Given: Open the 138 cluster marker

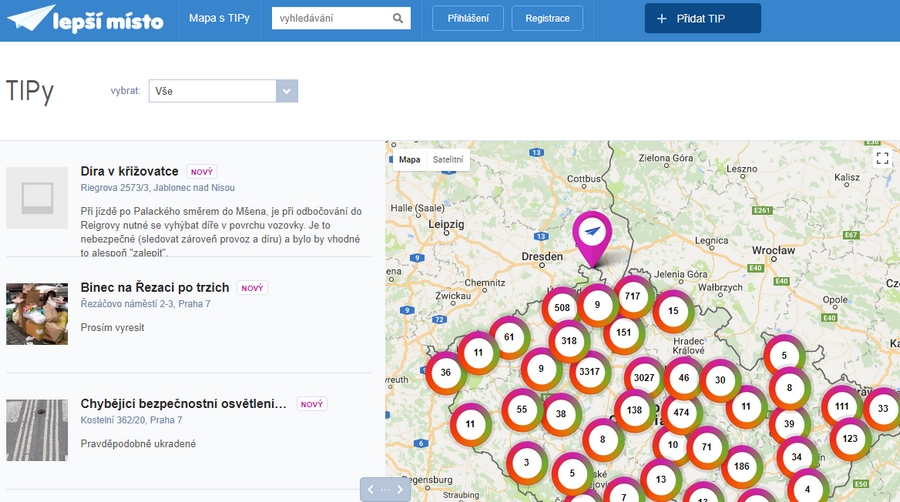Looking at the screenshot, I should coord(634,410).
